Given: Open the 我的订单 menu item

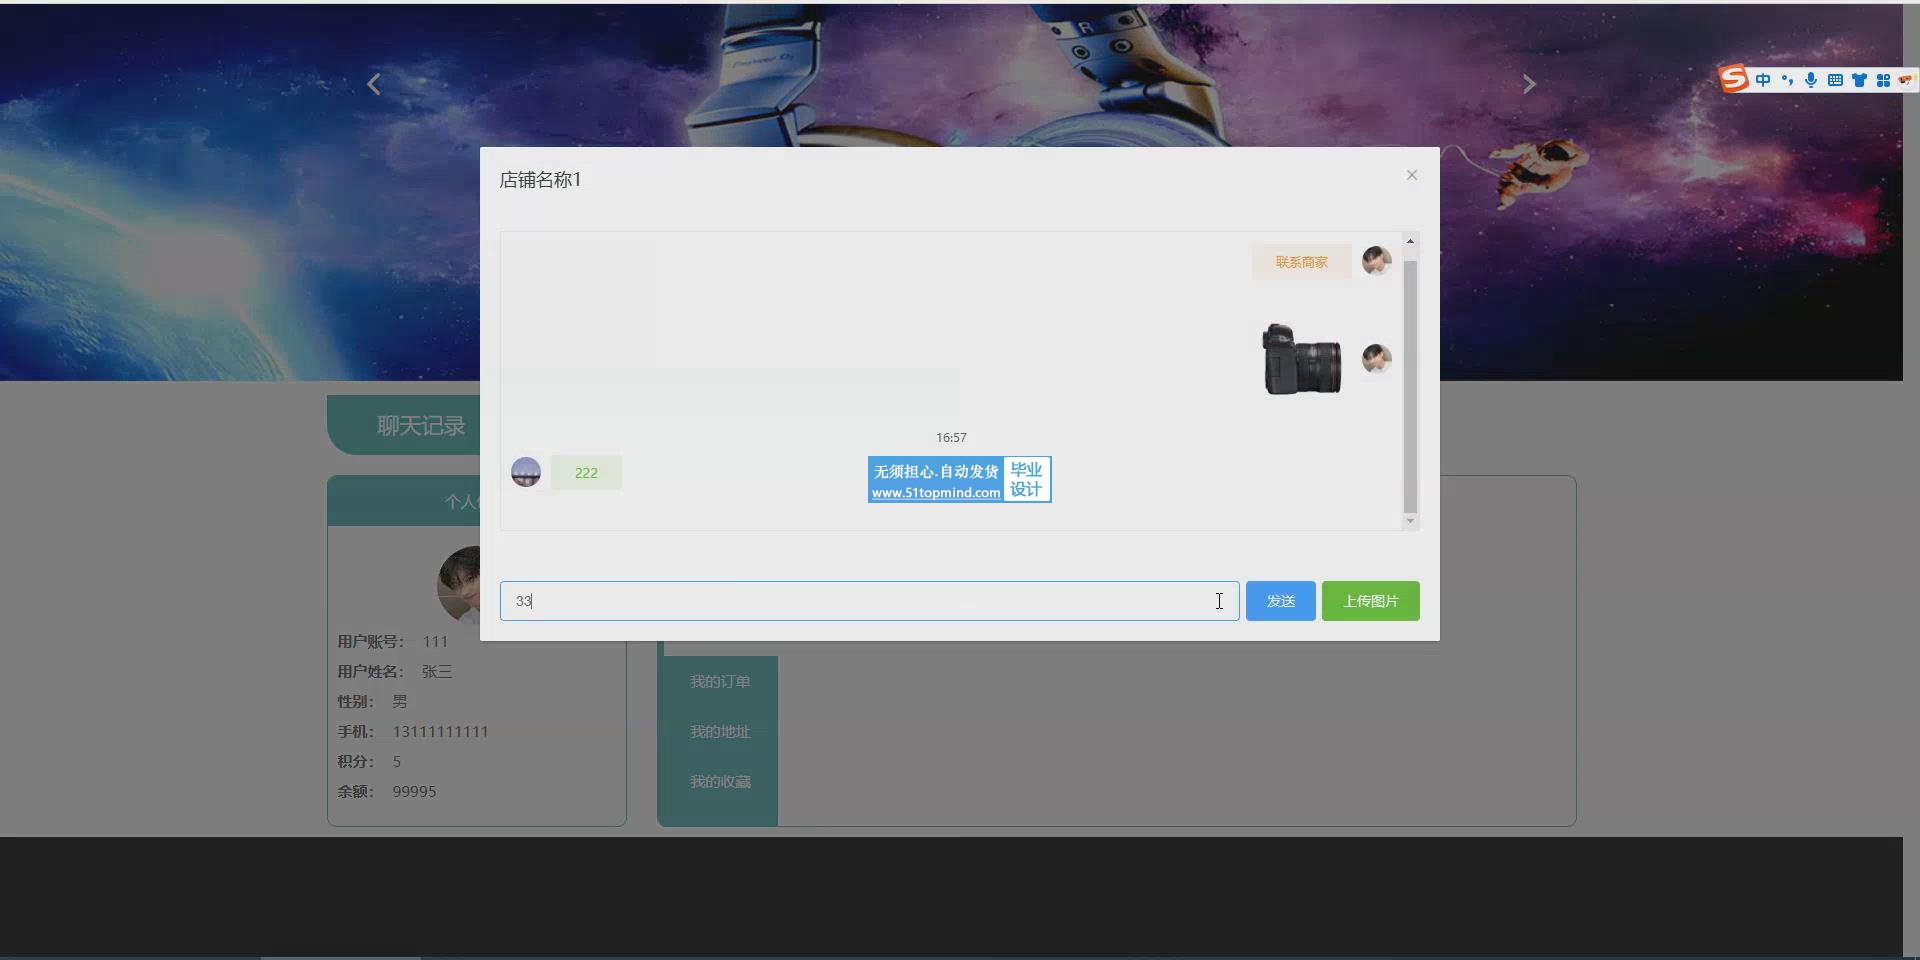Looking at the screenshot, I should [x=719, y=681].
